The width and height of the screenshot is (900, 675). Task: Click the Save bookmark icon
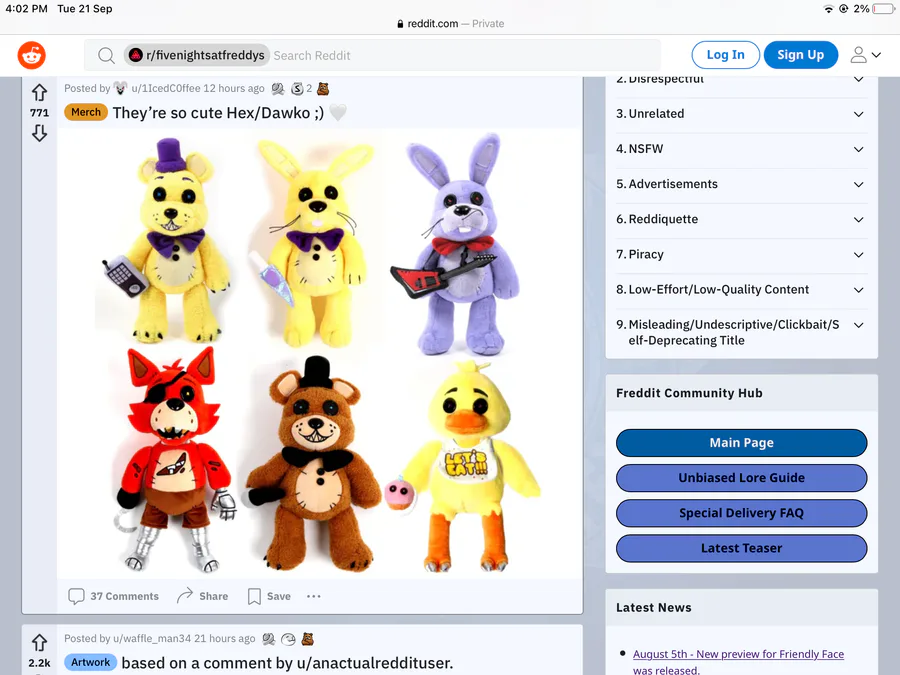coord(254,596)
